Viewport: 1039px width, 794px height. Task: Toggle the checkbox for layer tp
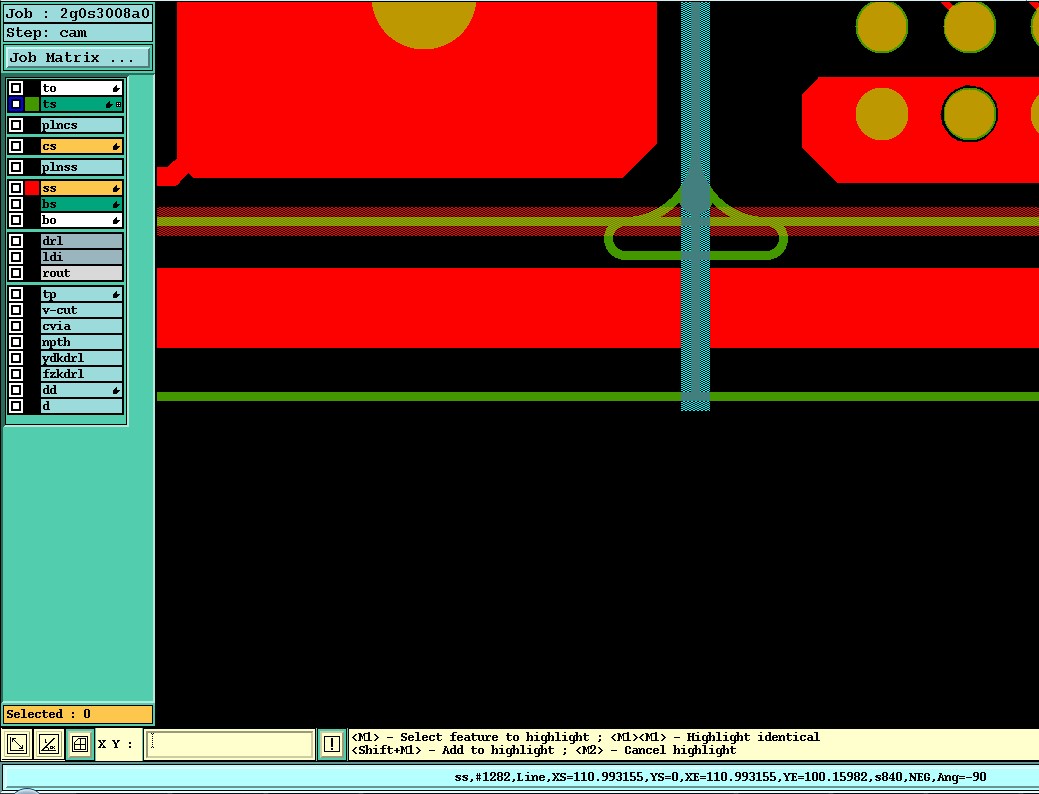point(16,294)
